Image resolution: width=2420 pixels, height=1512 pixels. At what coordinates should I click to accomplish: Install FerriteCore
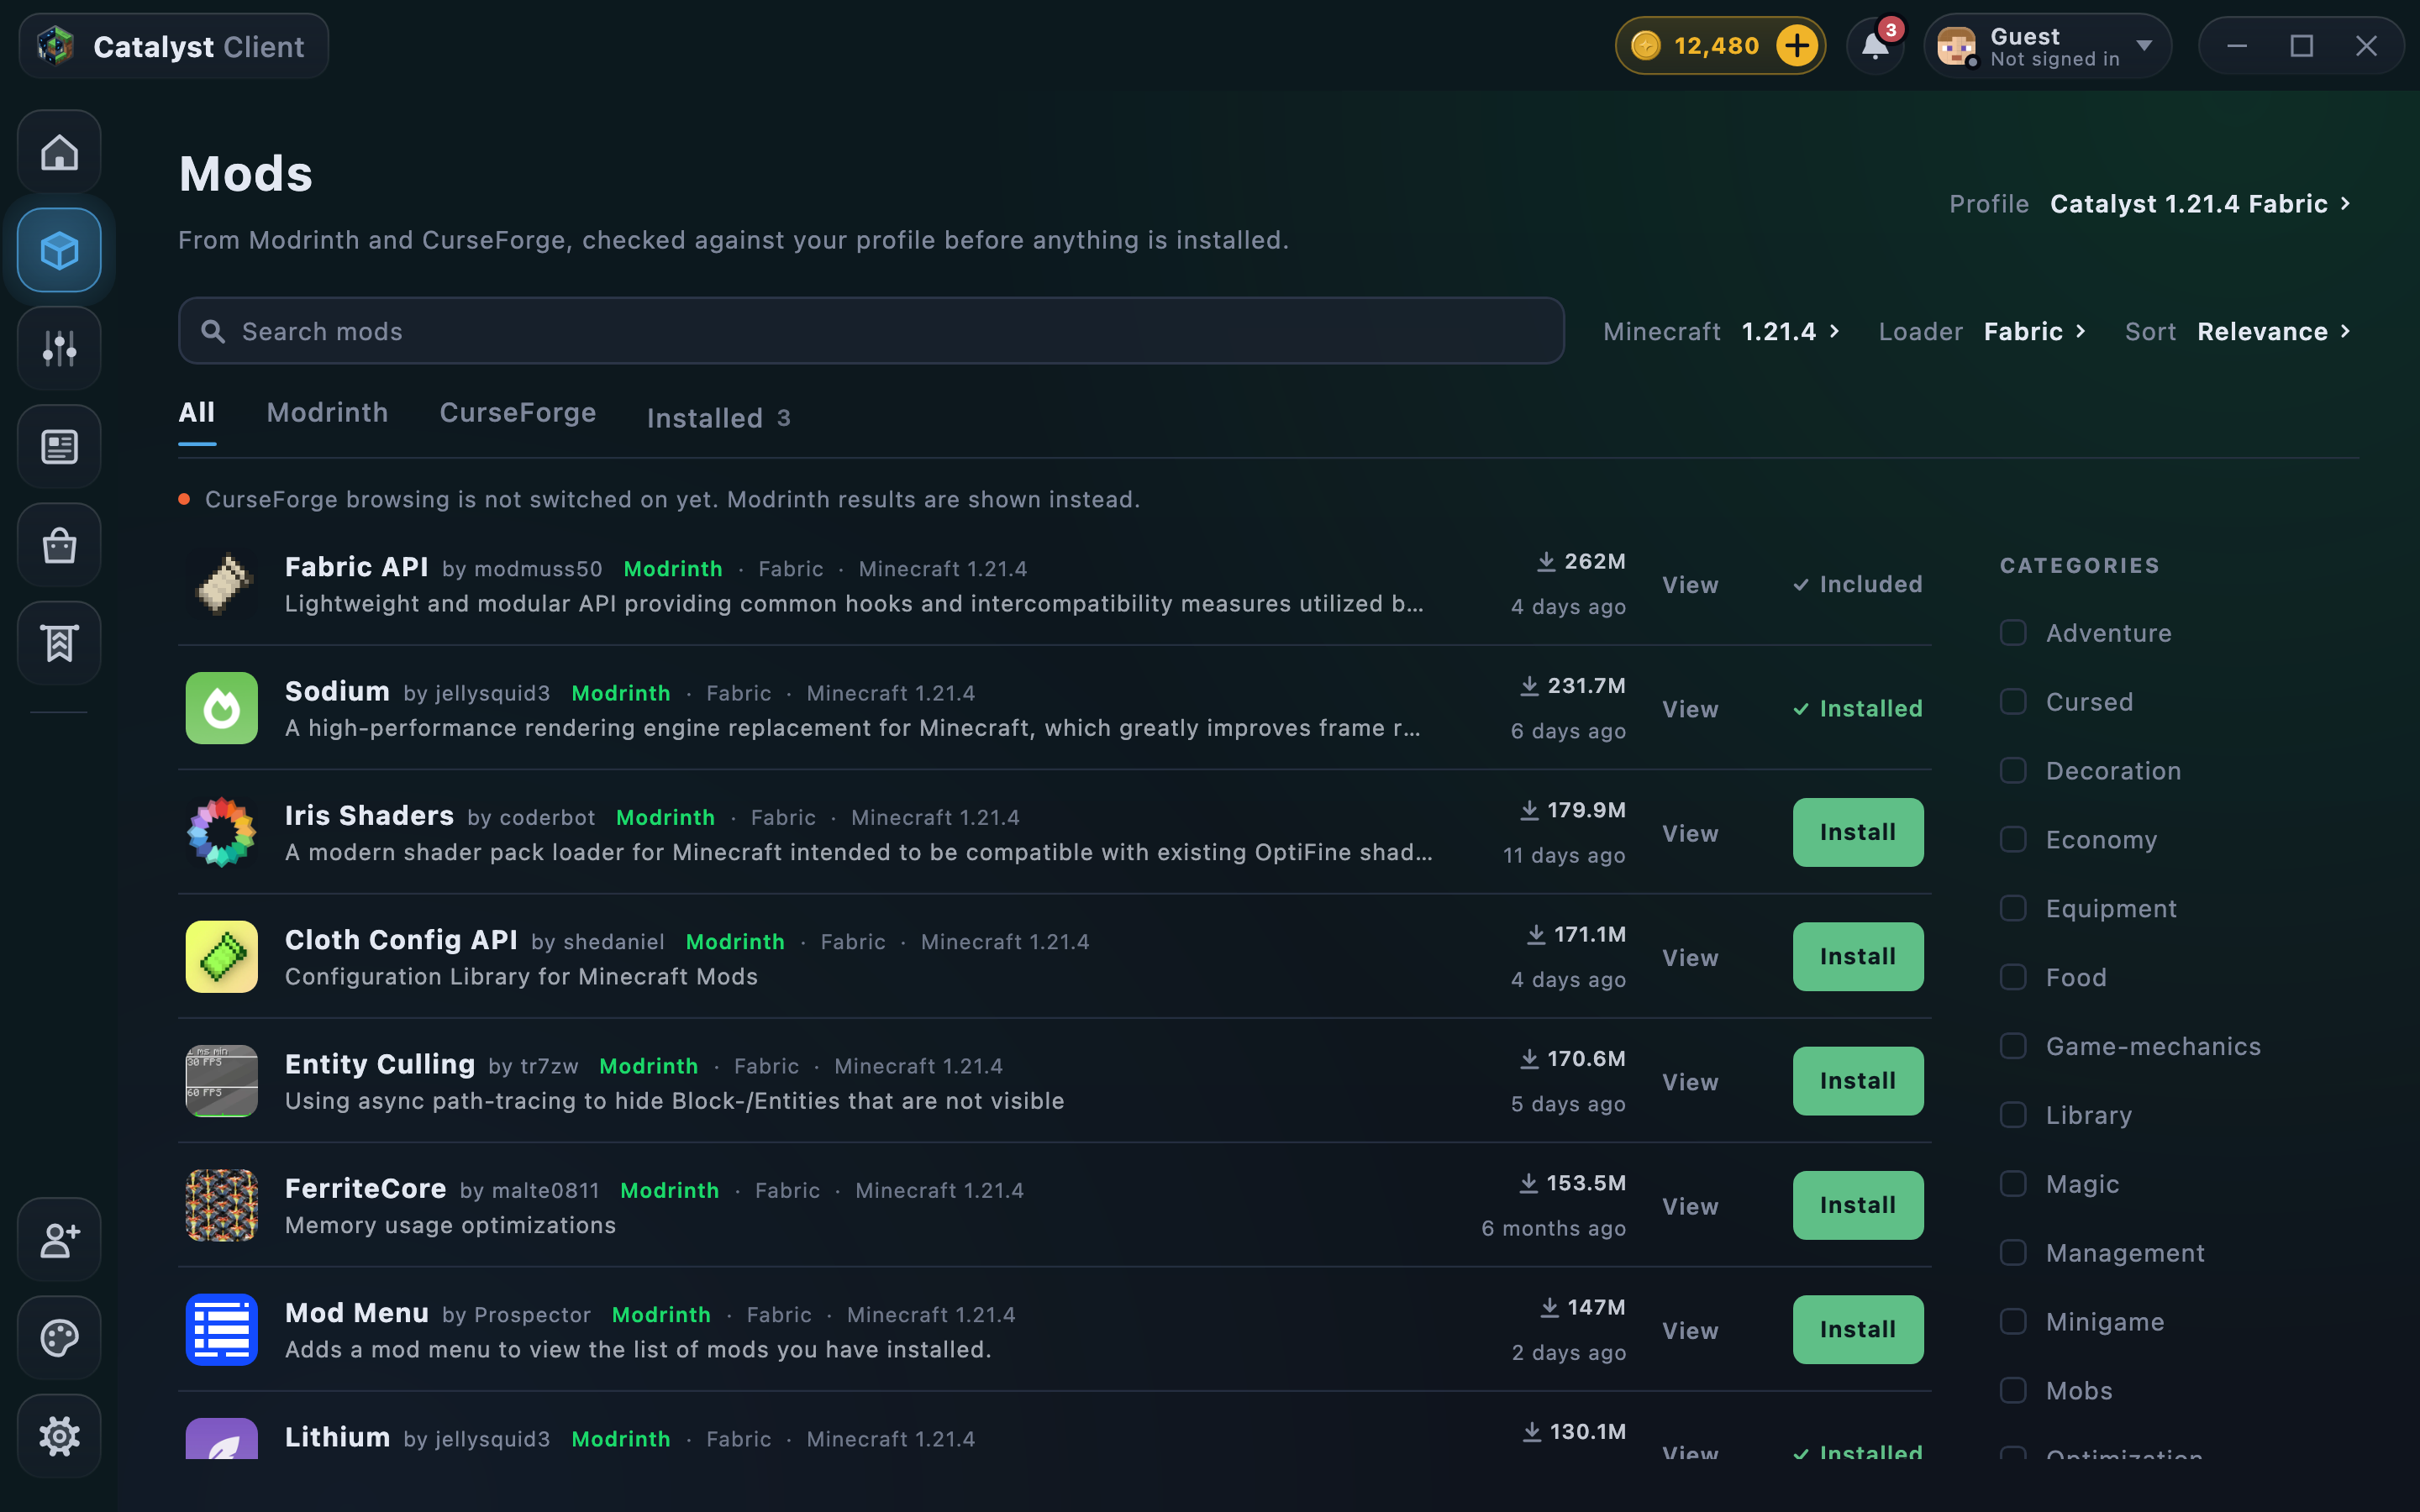pyautogui.click(x=1858, y=1205)
